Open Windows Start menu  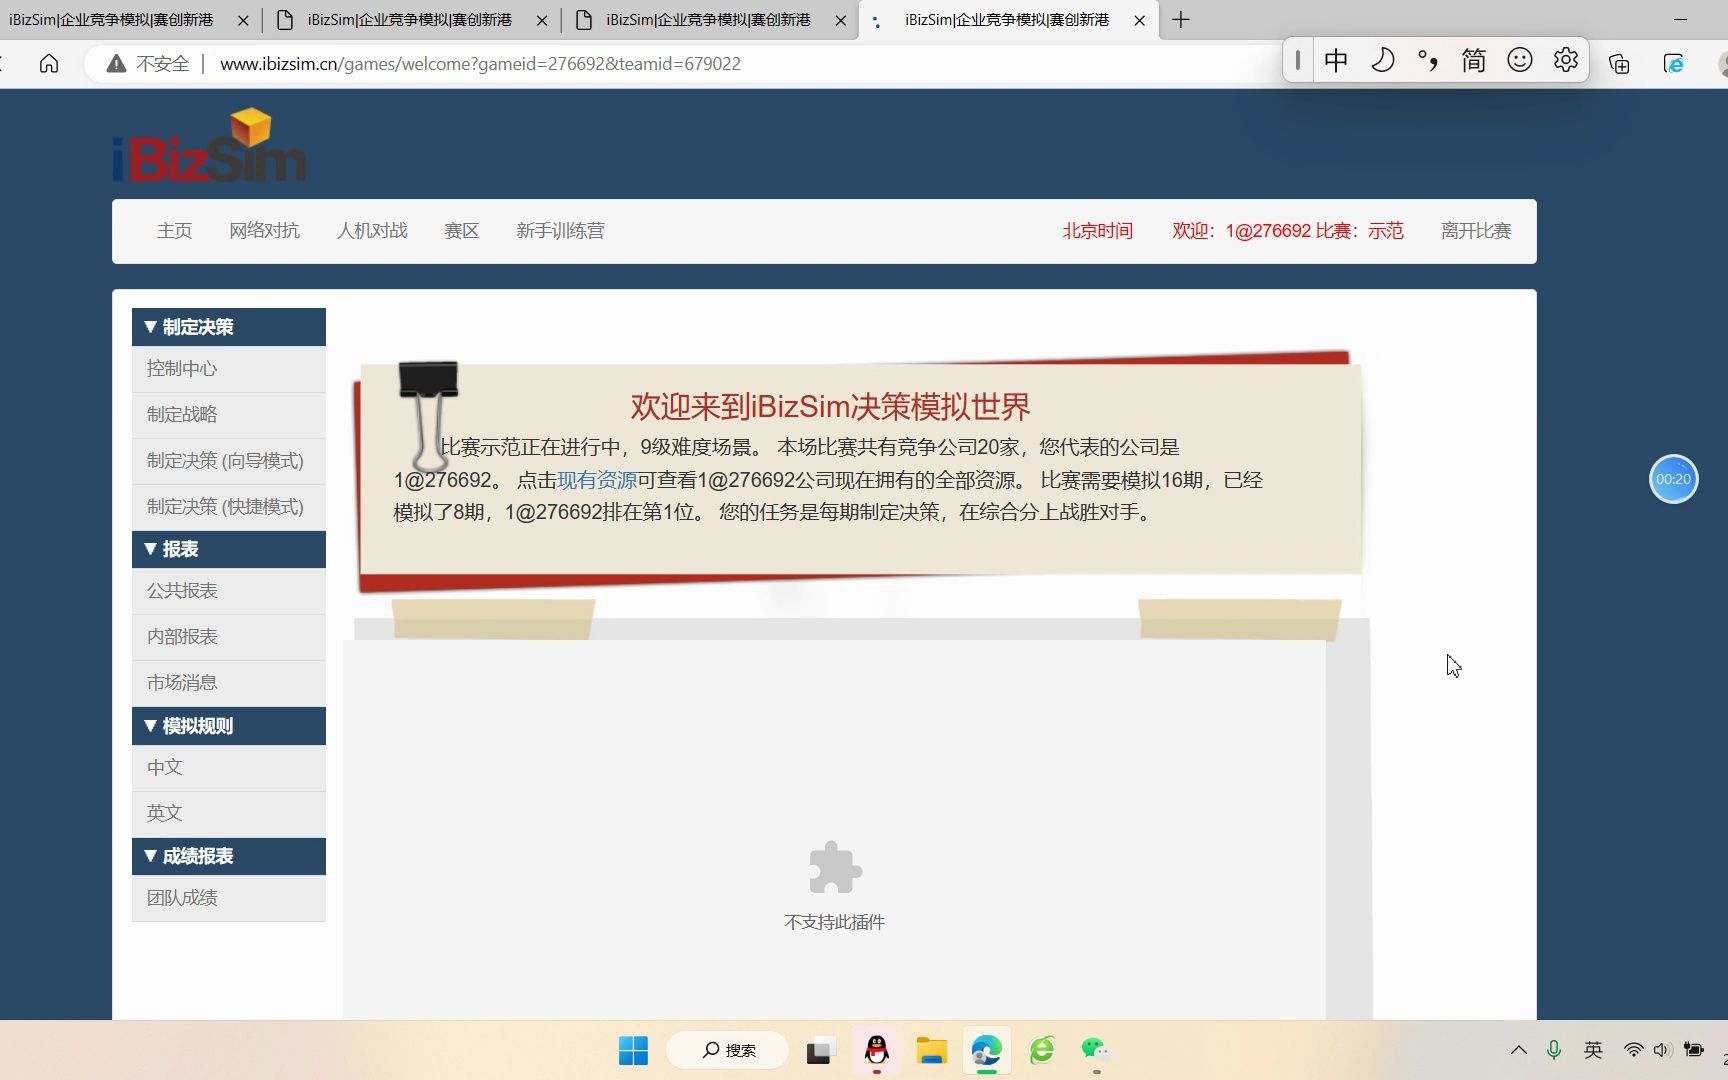[633, 1050]
